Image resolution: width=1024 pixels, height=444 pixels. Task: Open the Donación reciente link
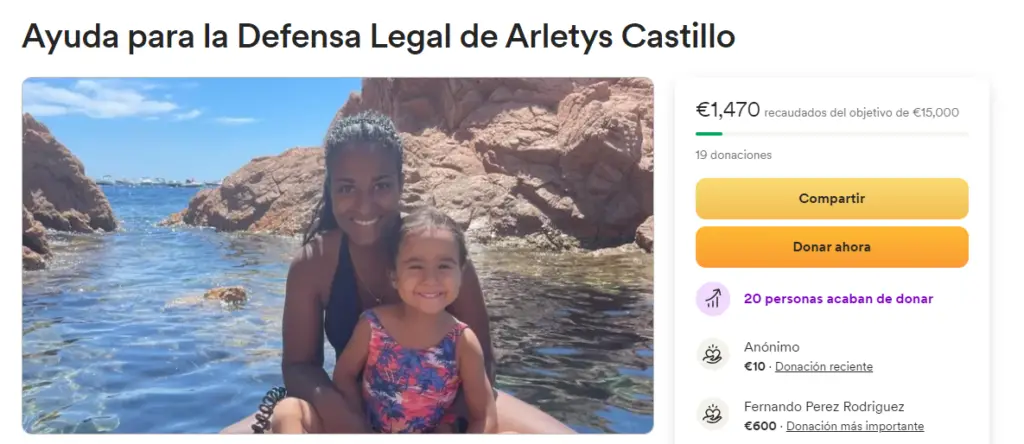click(824, 367)
